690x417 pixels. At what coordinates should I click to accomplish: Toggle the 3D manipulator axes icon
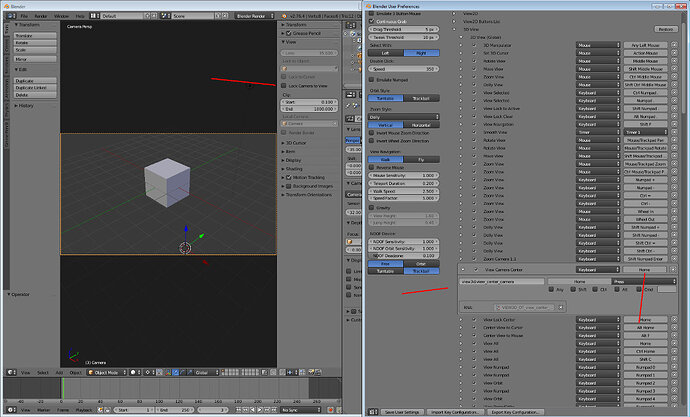168,373
